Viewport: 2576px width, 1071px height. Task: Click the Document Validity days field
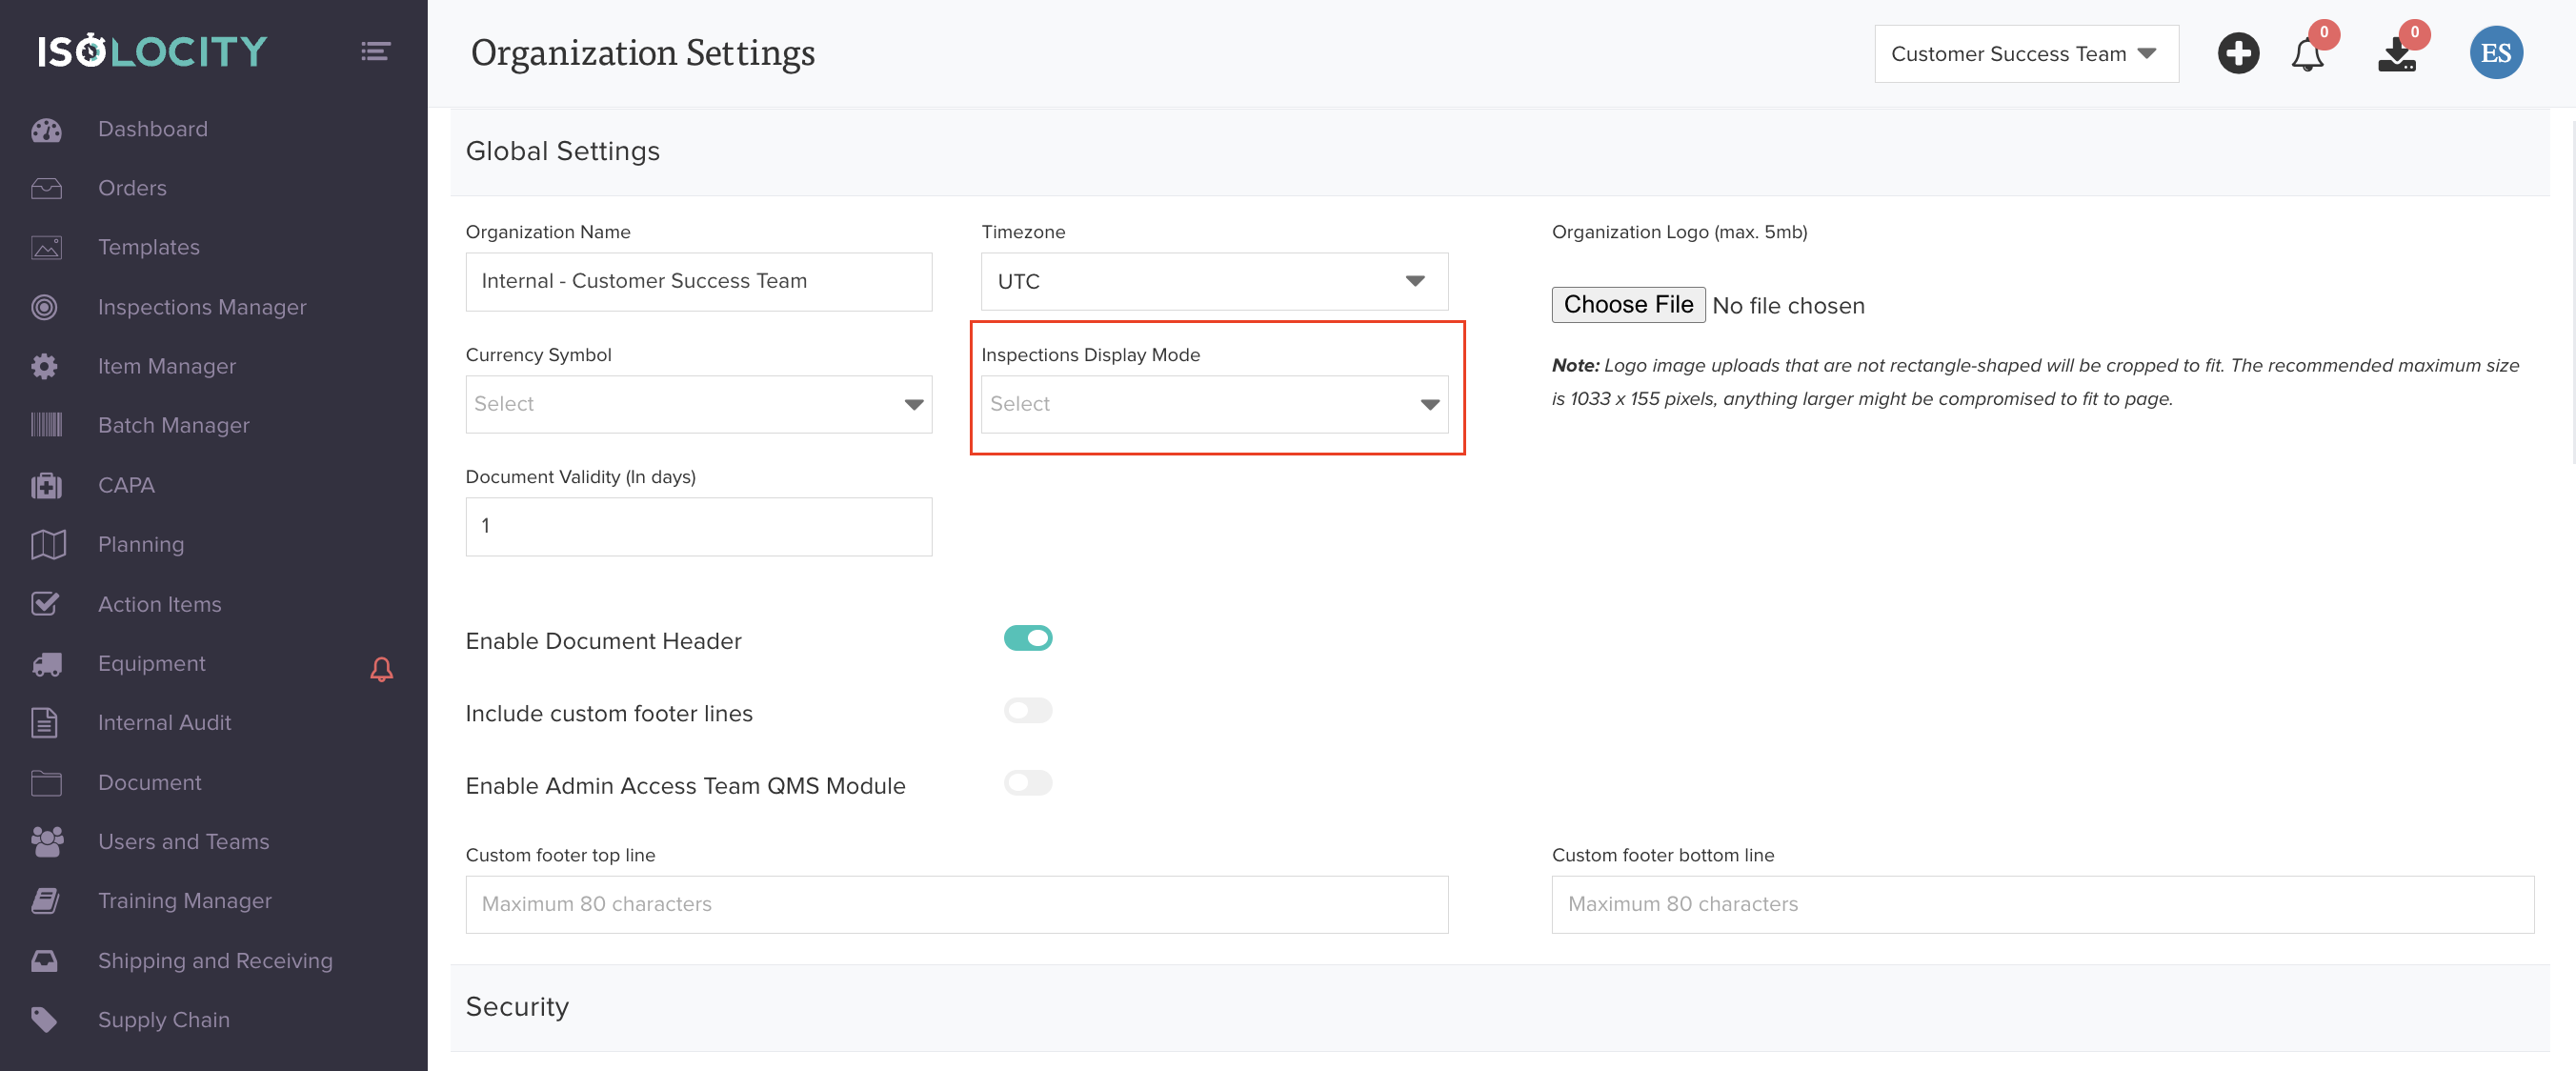point(698,526)
